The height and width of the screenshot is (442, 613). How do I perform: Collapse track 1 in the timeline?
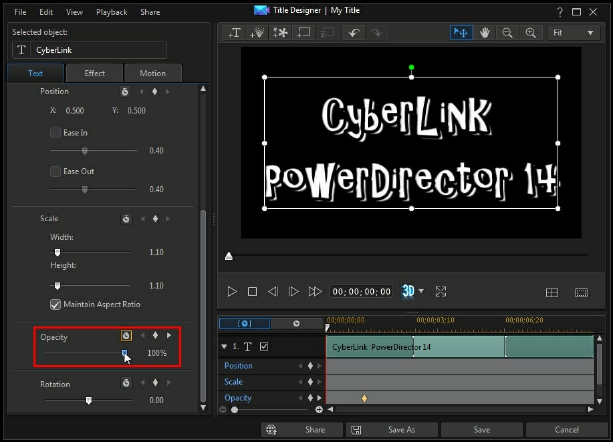click(224, 346)
